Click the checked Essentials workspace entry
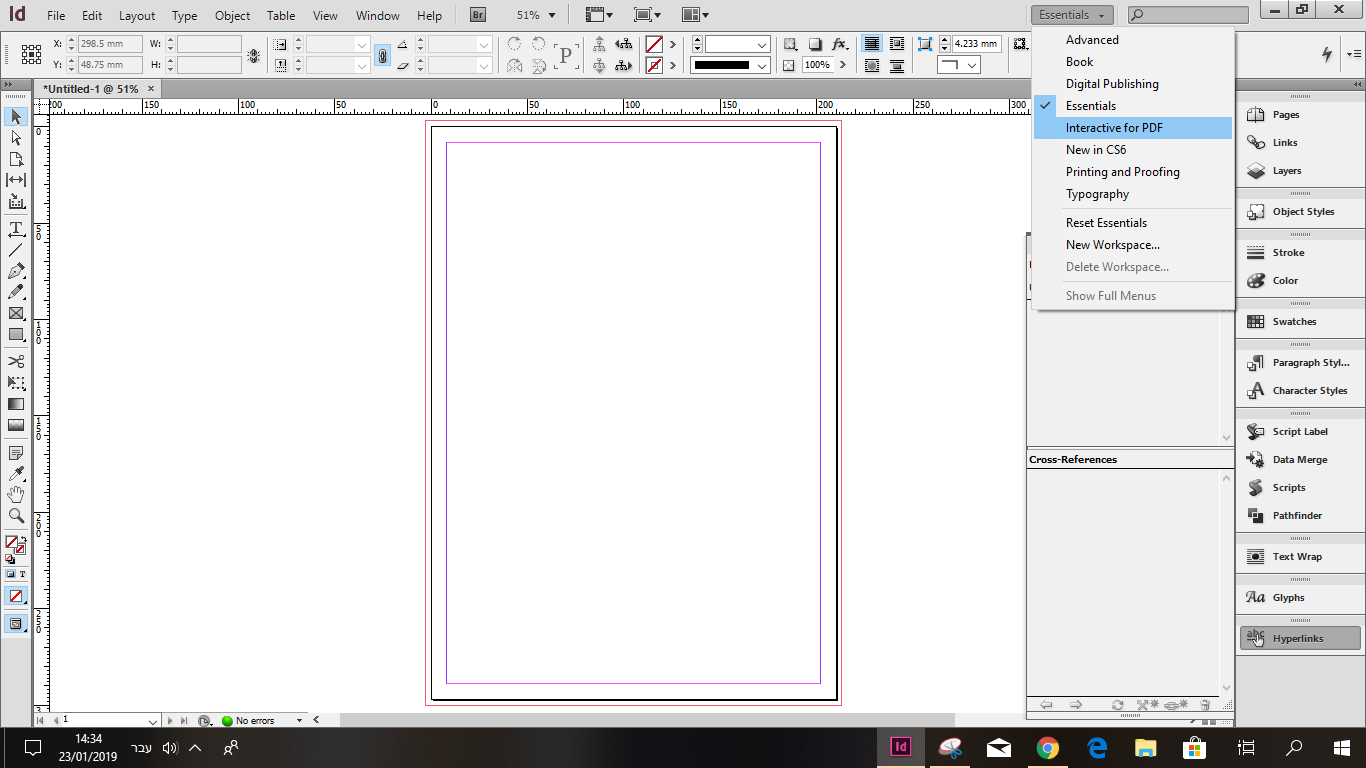The image size is (1366, 768). point(1090,105)
